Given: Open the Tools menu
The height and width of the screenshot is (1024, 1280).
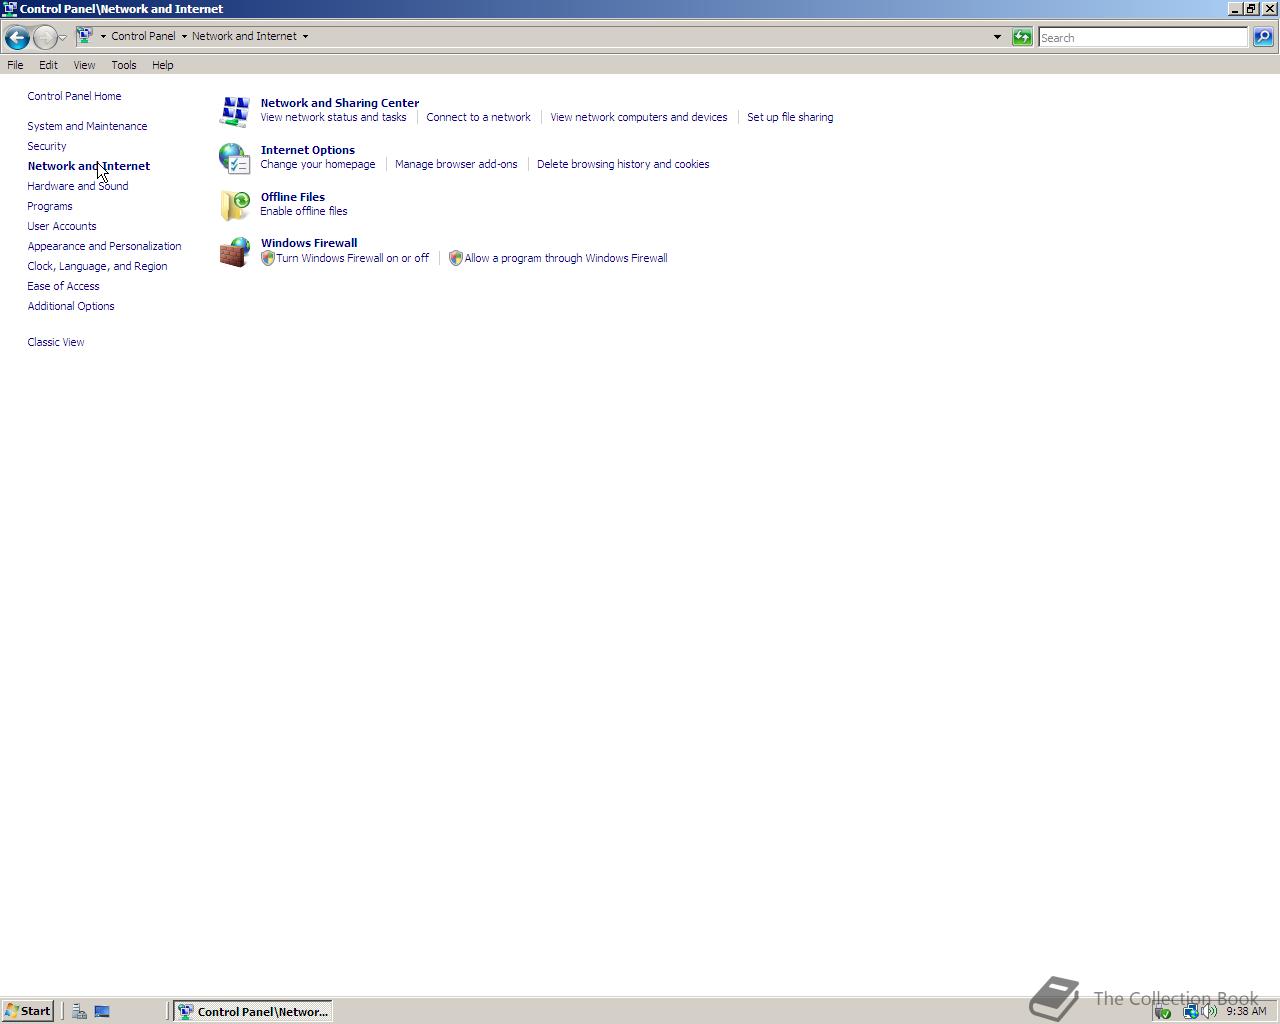Looking at the screenshot, I should click(x=124, y=65).
